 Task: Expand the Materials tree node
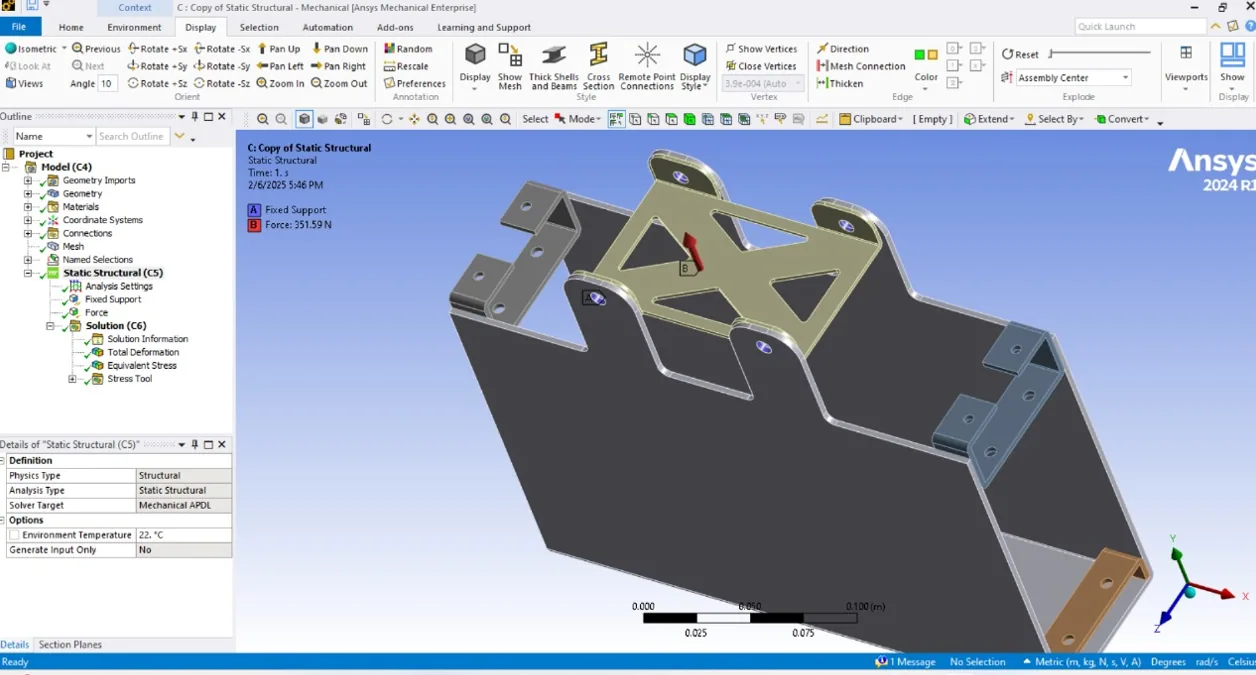28,207
